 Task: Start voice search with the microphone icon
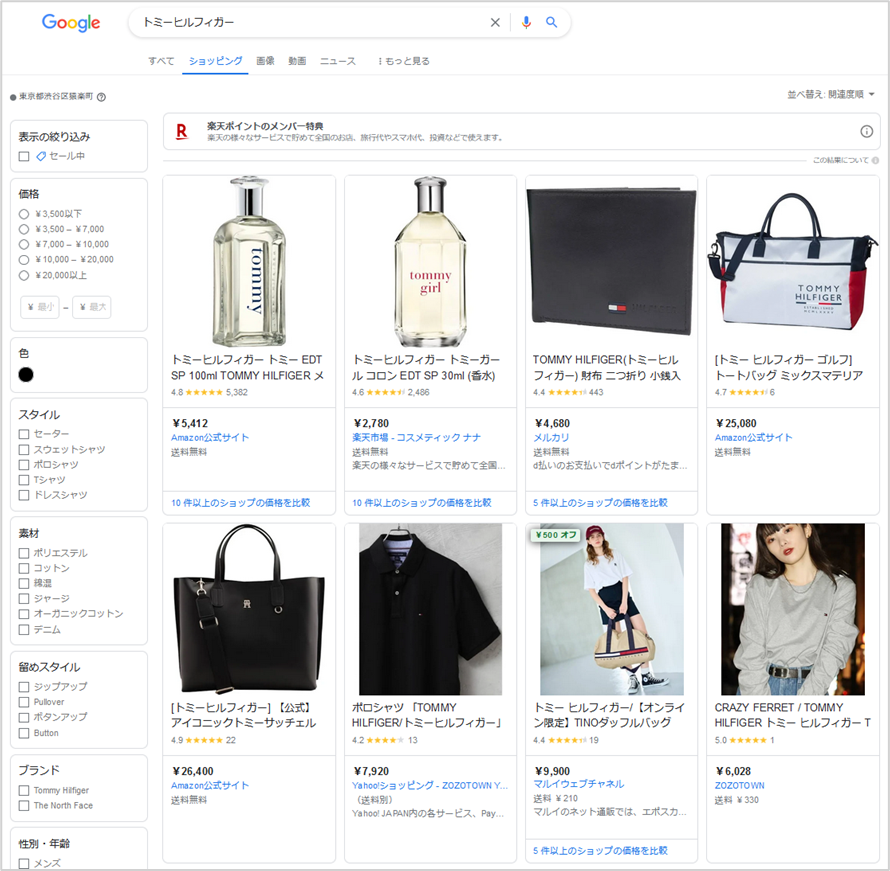click(526, 22)
